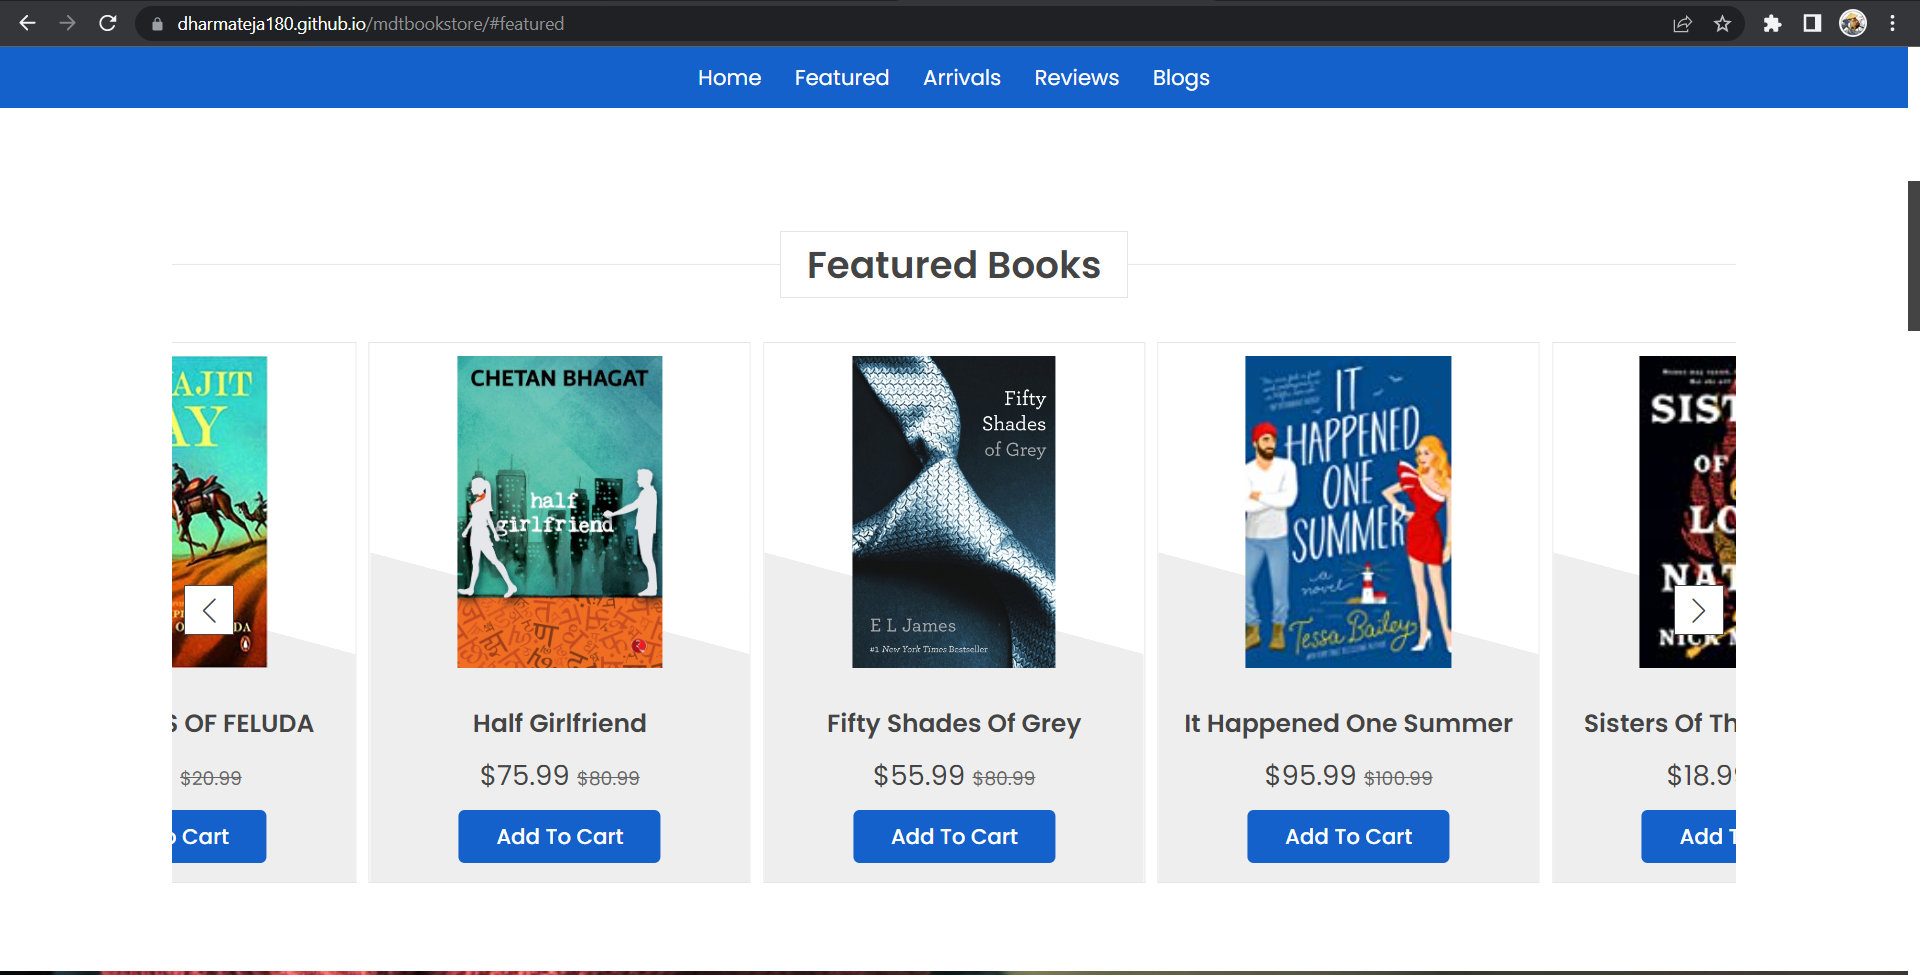Navigate to the Blogs section
This screenshot has width=1920, height=975.
coord(1180,77)
